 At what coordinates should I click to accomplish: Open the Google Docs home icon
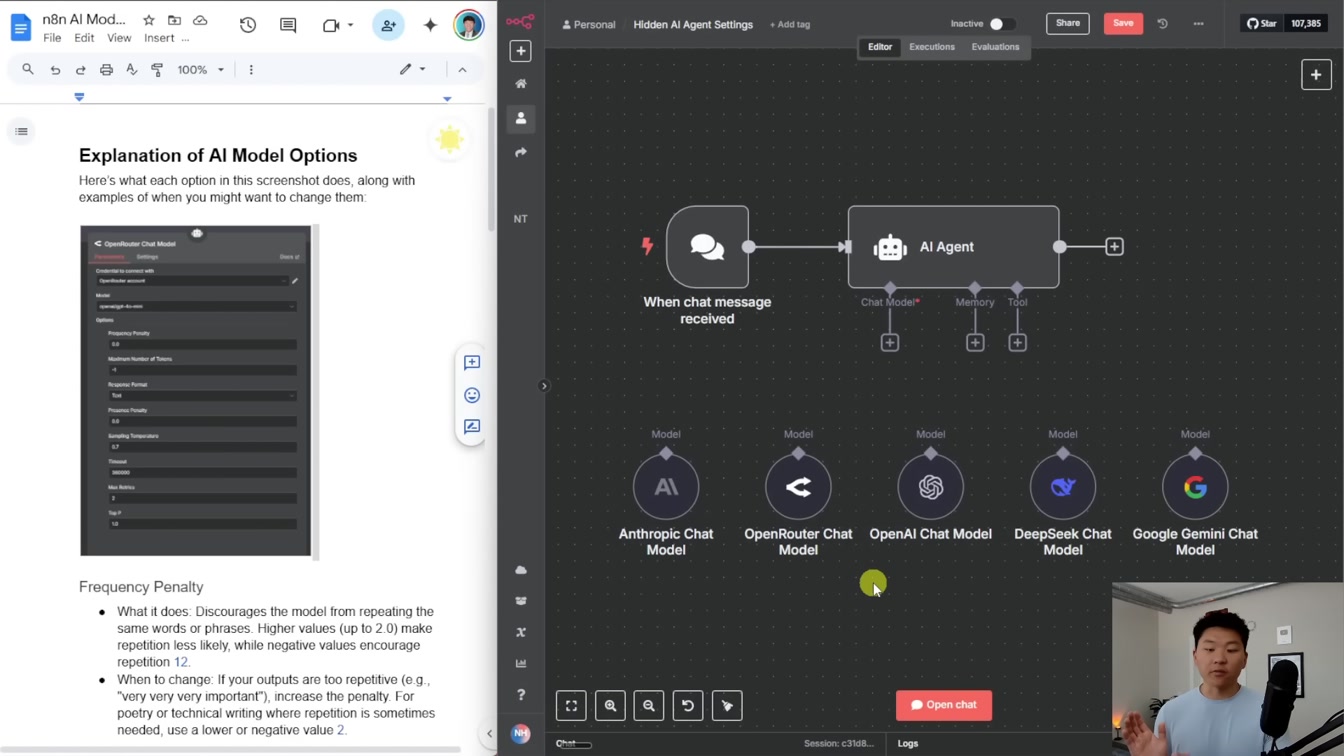pyautogui.click(x=20, y=27)
